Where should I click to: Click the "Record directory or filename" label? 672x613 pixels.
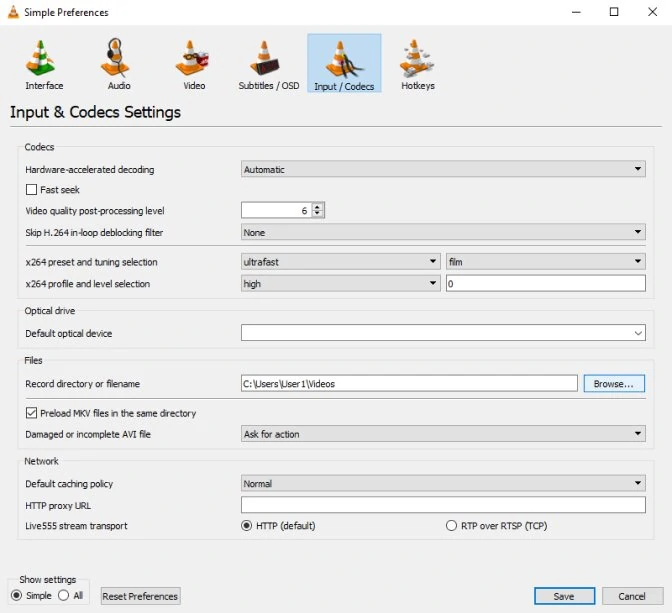82,384
